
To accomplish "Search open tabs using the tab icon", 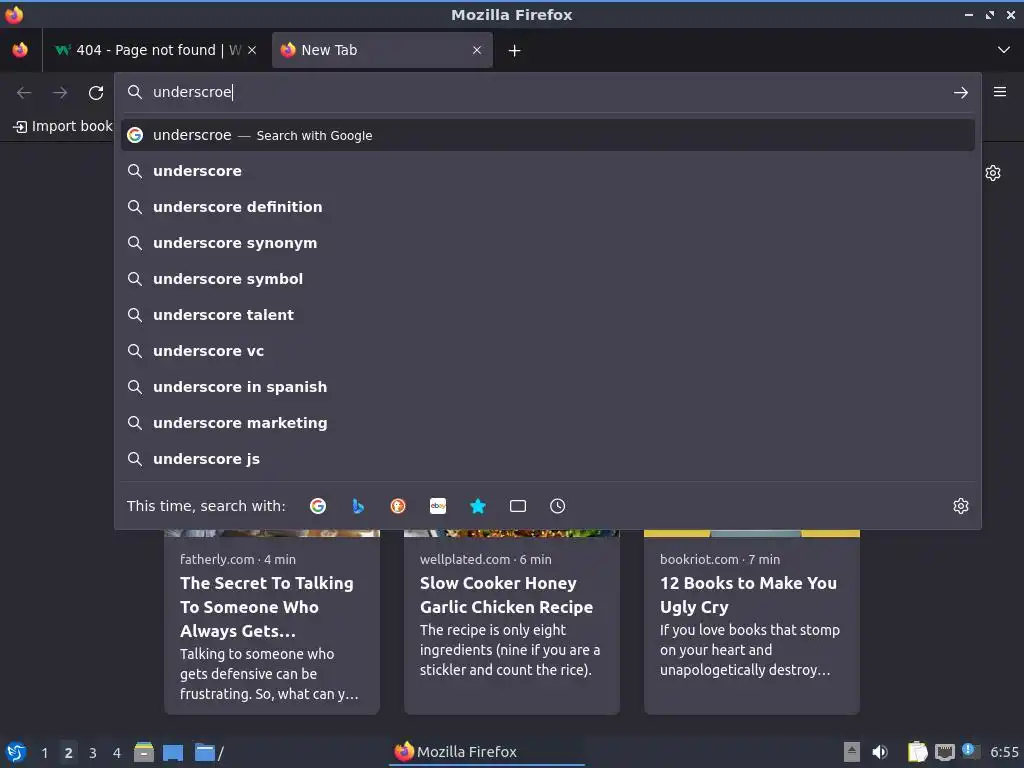I will pyautogui.click(x=518, y=506).
